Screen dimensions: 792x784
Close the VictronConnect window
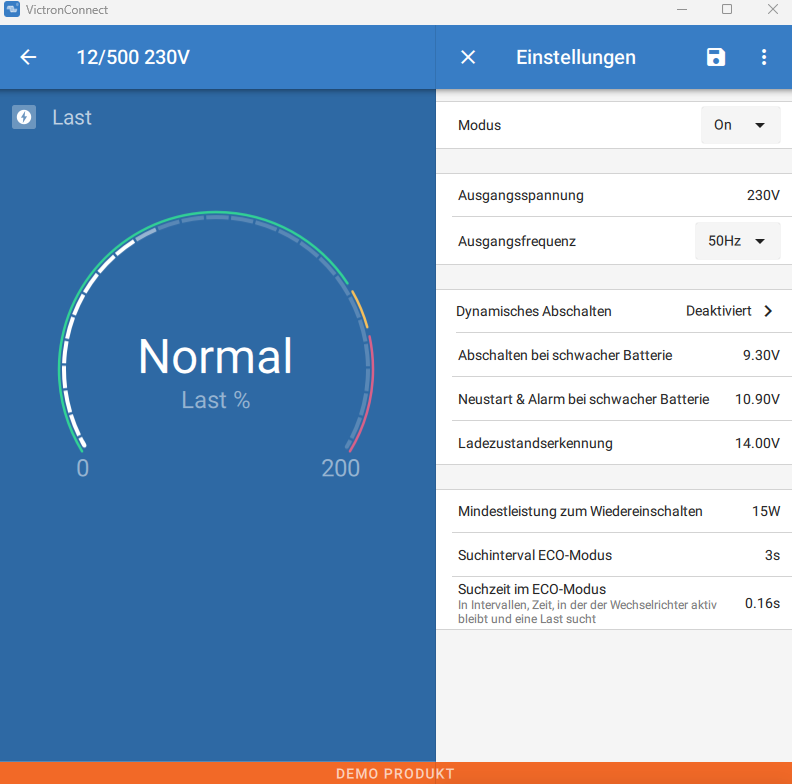[773, 9]
